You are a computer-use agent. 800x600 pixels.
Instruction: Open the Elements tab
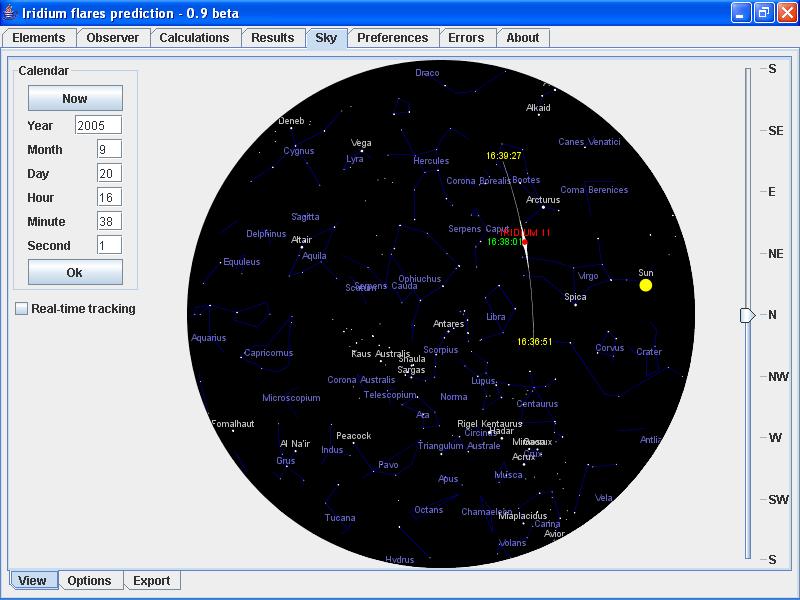[x=39, y=38]
